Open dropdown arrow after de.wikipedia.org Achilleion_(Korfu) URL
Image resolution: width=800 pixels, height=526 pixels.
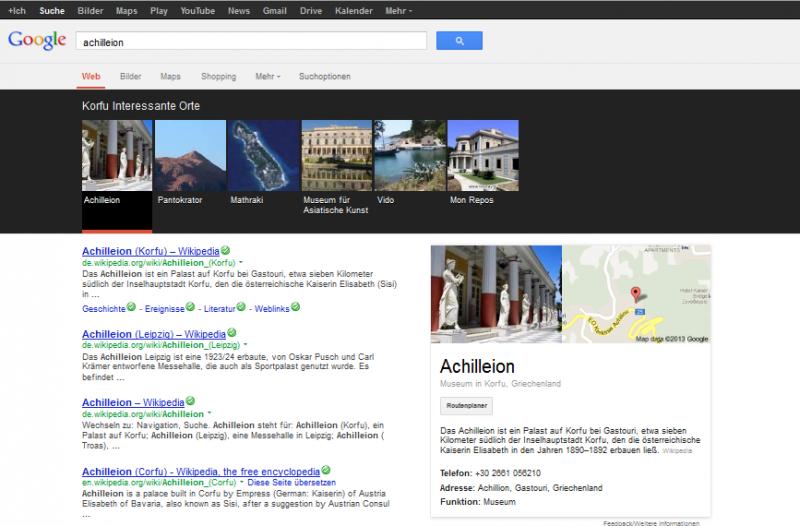point(241,263)
